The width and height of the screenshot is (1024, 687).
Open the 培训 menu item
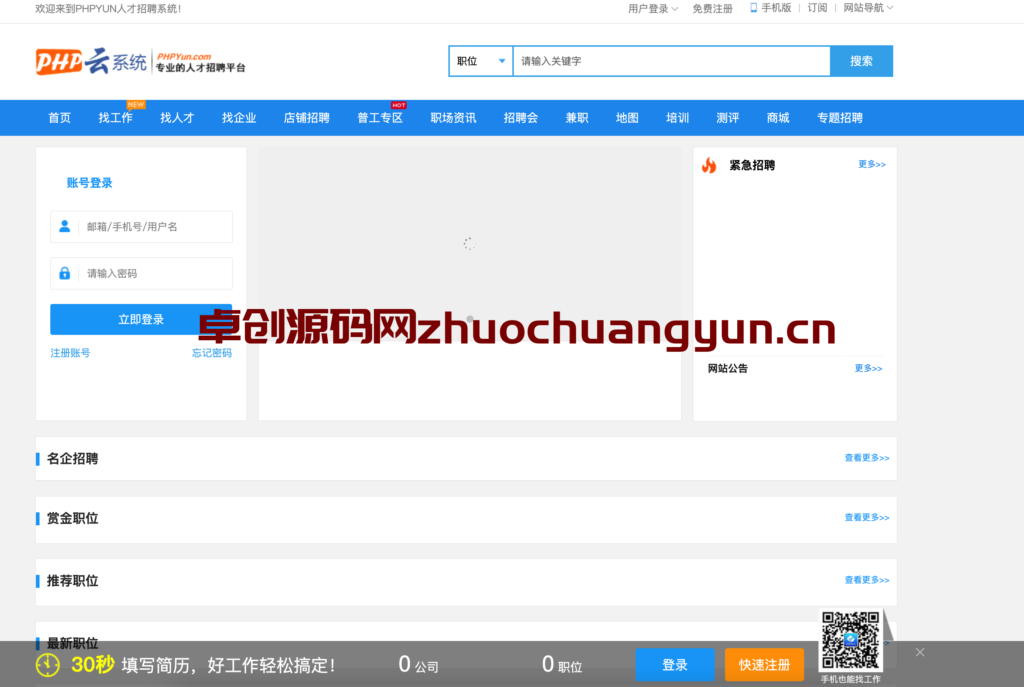click(677, 118)
